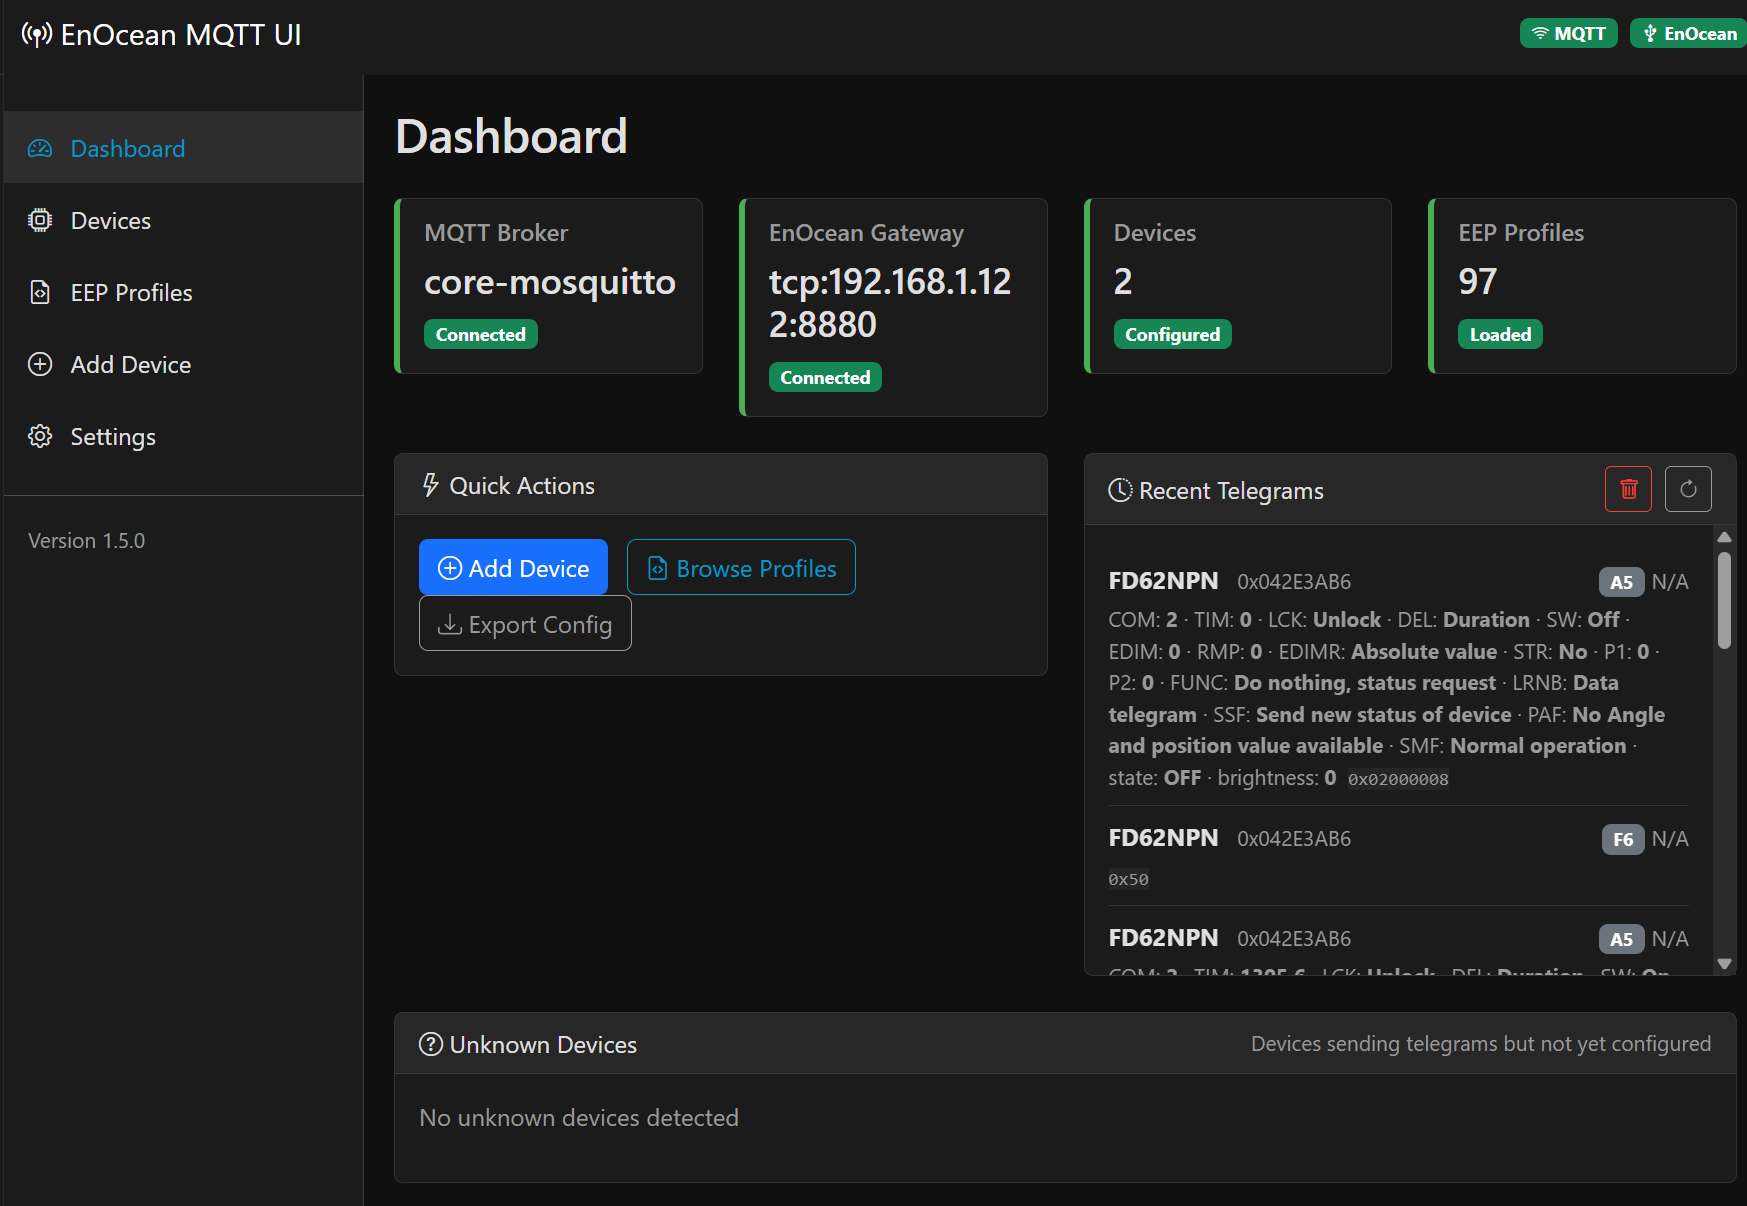The image size is (1747, 1206).
Task: Click the Dashboard gauge icon in sidebar
Action: click(x=40, y=149)
